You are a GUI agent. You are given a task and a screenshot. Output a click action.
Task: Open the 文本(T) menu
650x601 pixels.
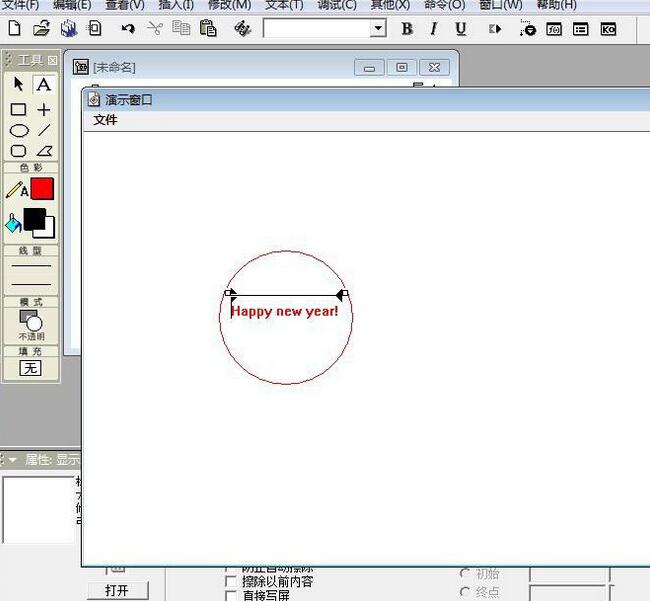tap(284, 5)
